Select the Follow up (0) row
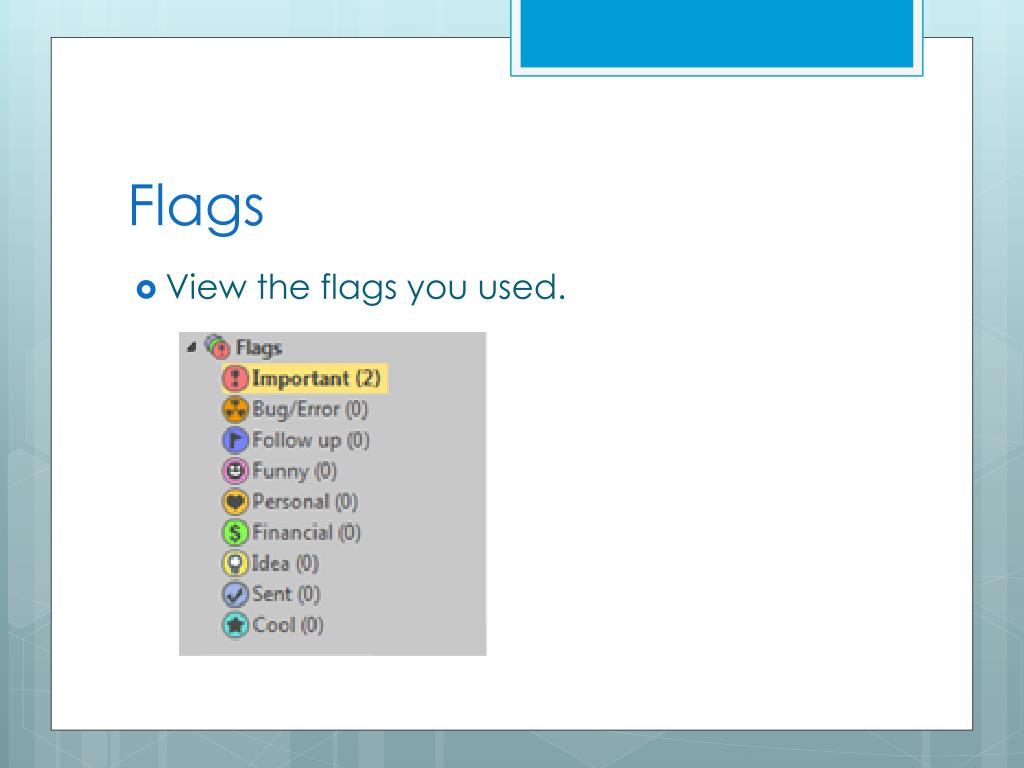Viewport: 1024px width, 768px height. coord(296,440)
